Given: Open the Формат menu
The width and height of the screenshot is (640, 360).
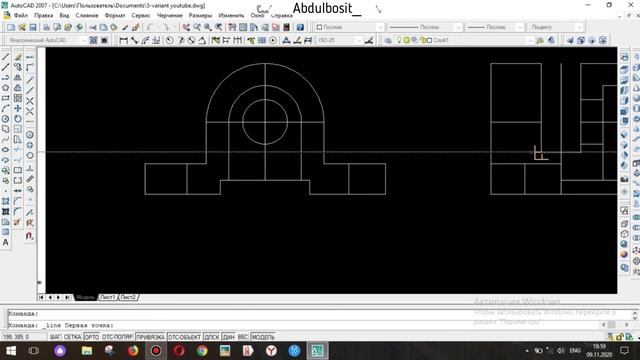Looking at the screenshot, I should point(115,16).
